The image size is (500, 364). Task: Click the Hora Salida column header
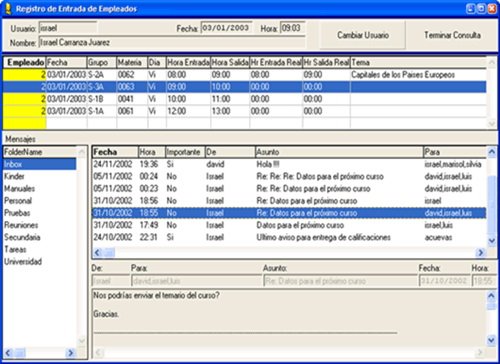pos(230,62)
